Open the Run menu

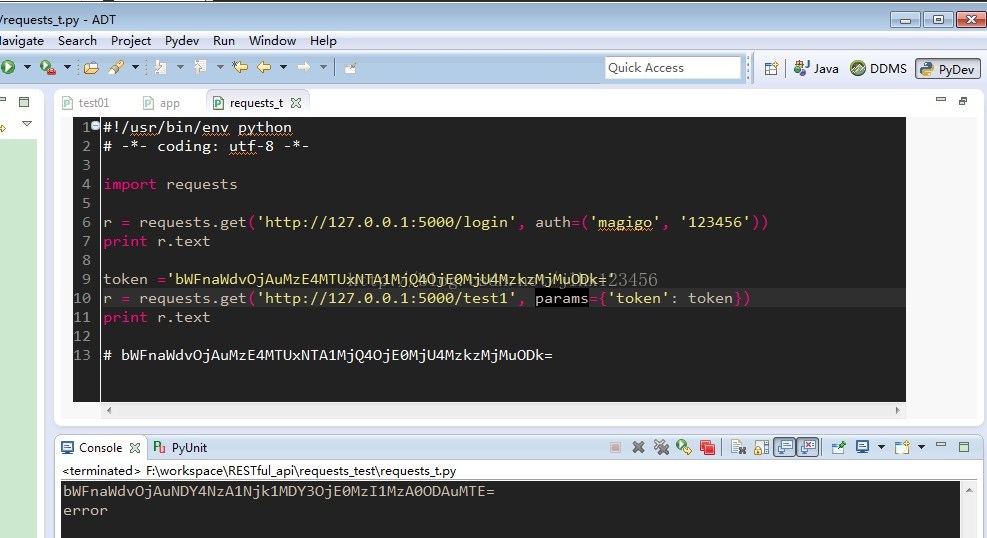pyautogui.click(x=223, y=41)
